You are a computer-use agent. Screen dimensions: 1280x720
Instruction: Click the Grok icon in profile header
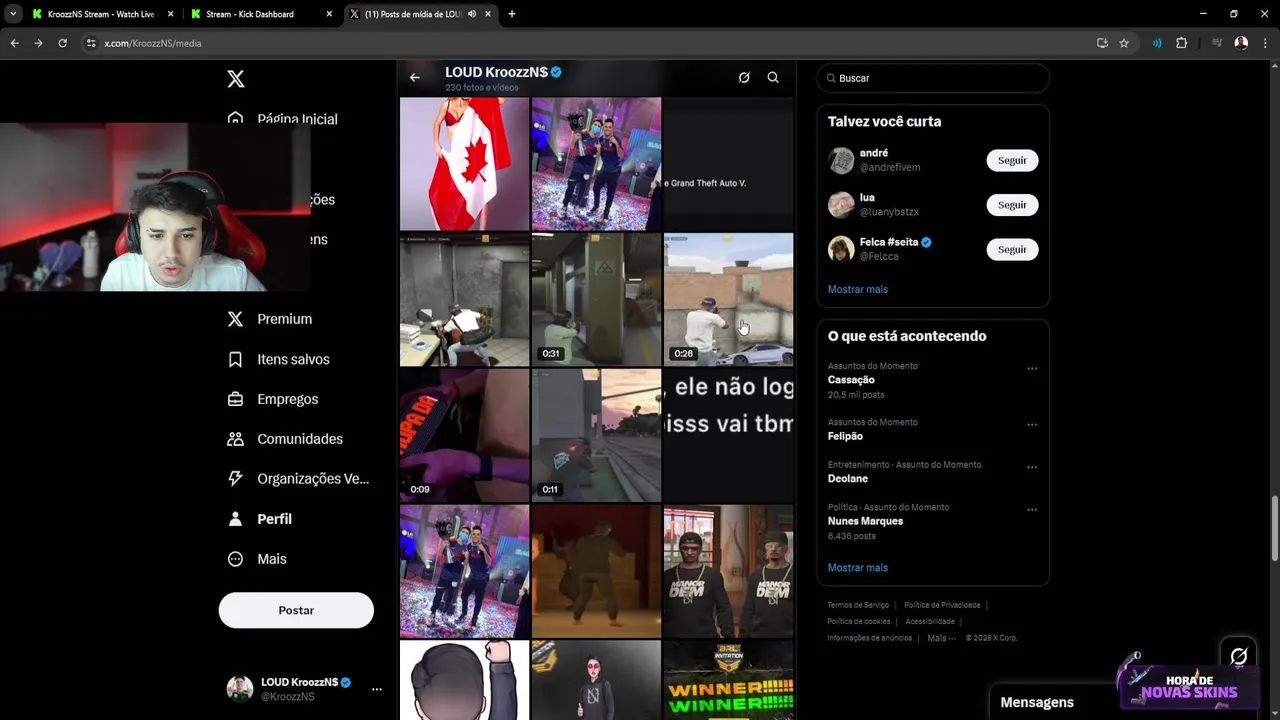pyautogui.click(x=744, y=78)
